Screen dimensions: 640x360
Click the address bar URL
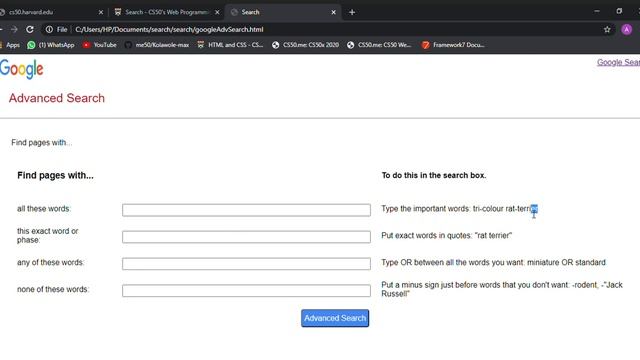[169, 29]
